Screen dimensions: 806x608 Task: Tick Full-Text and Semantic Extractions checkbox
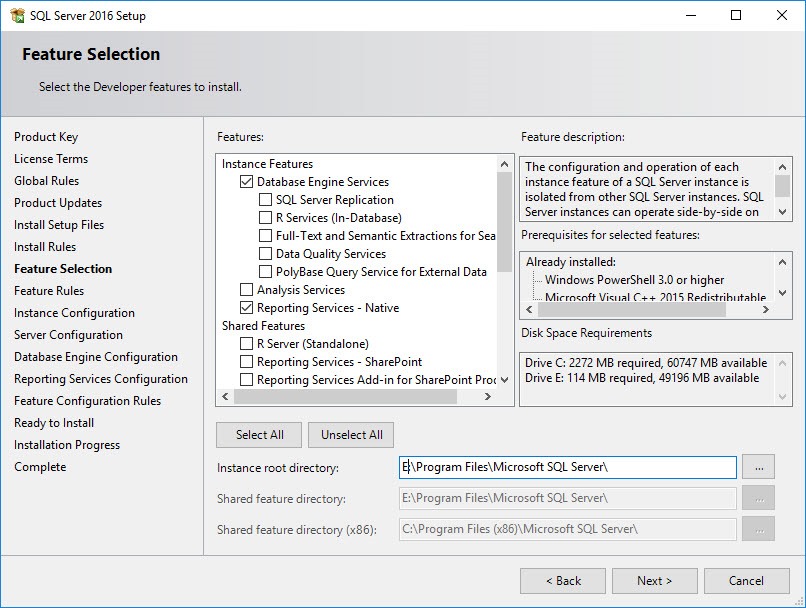tap(265, 236)
